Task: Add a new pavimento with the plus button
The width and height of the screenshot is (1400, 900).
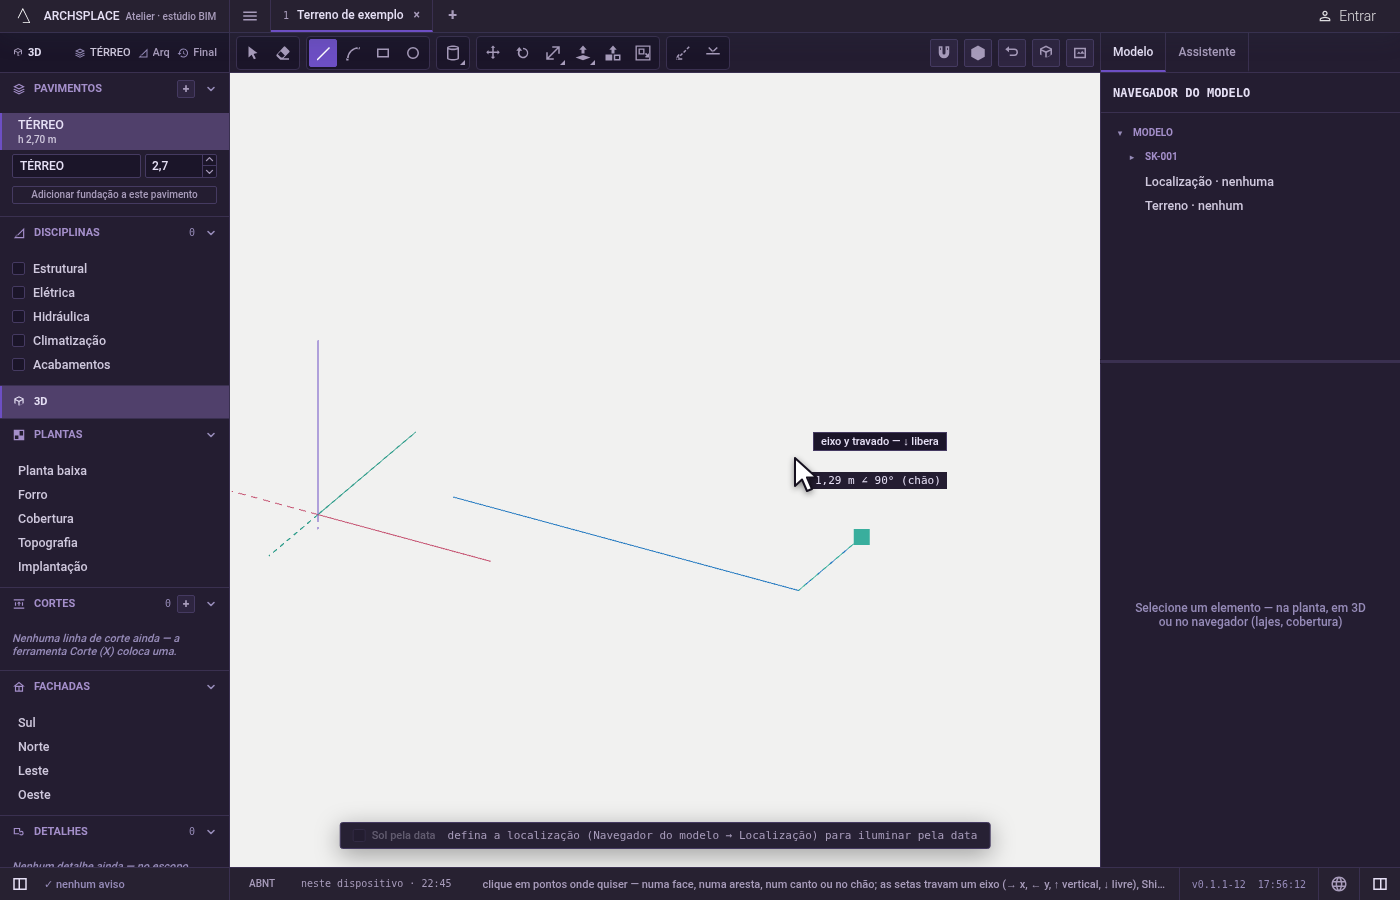Action: tap(186, 89)
